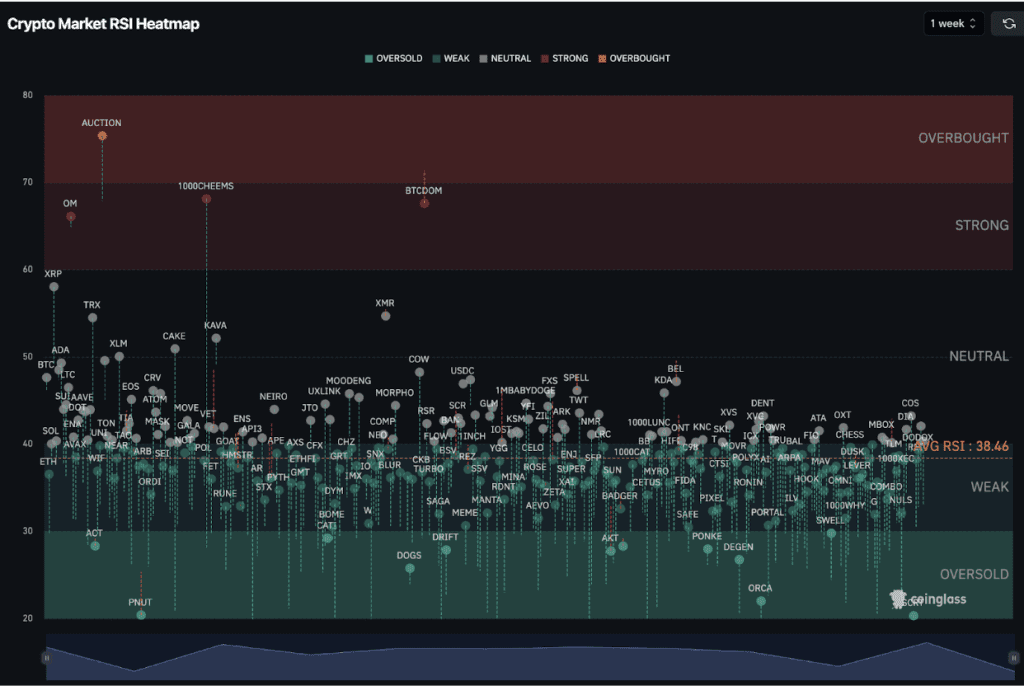Click the TRX data point

point(93,318)
